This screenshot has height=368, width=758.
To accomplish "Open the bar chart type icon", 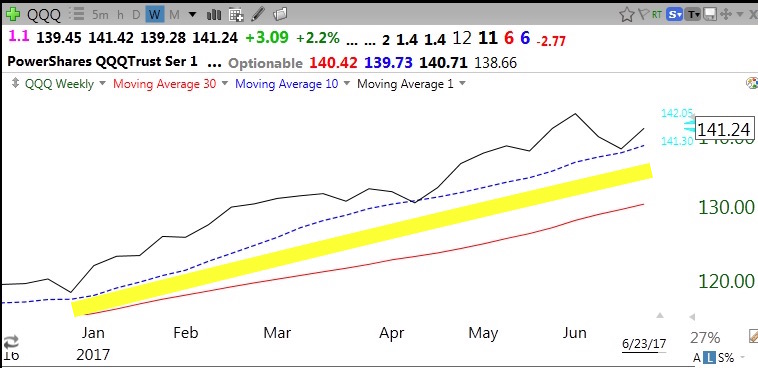I will point(214,15).
